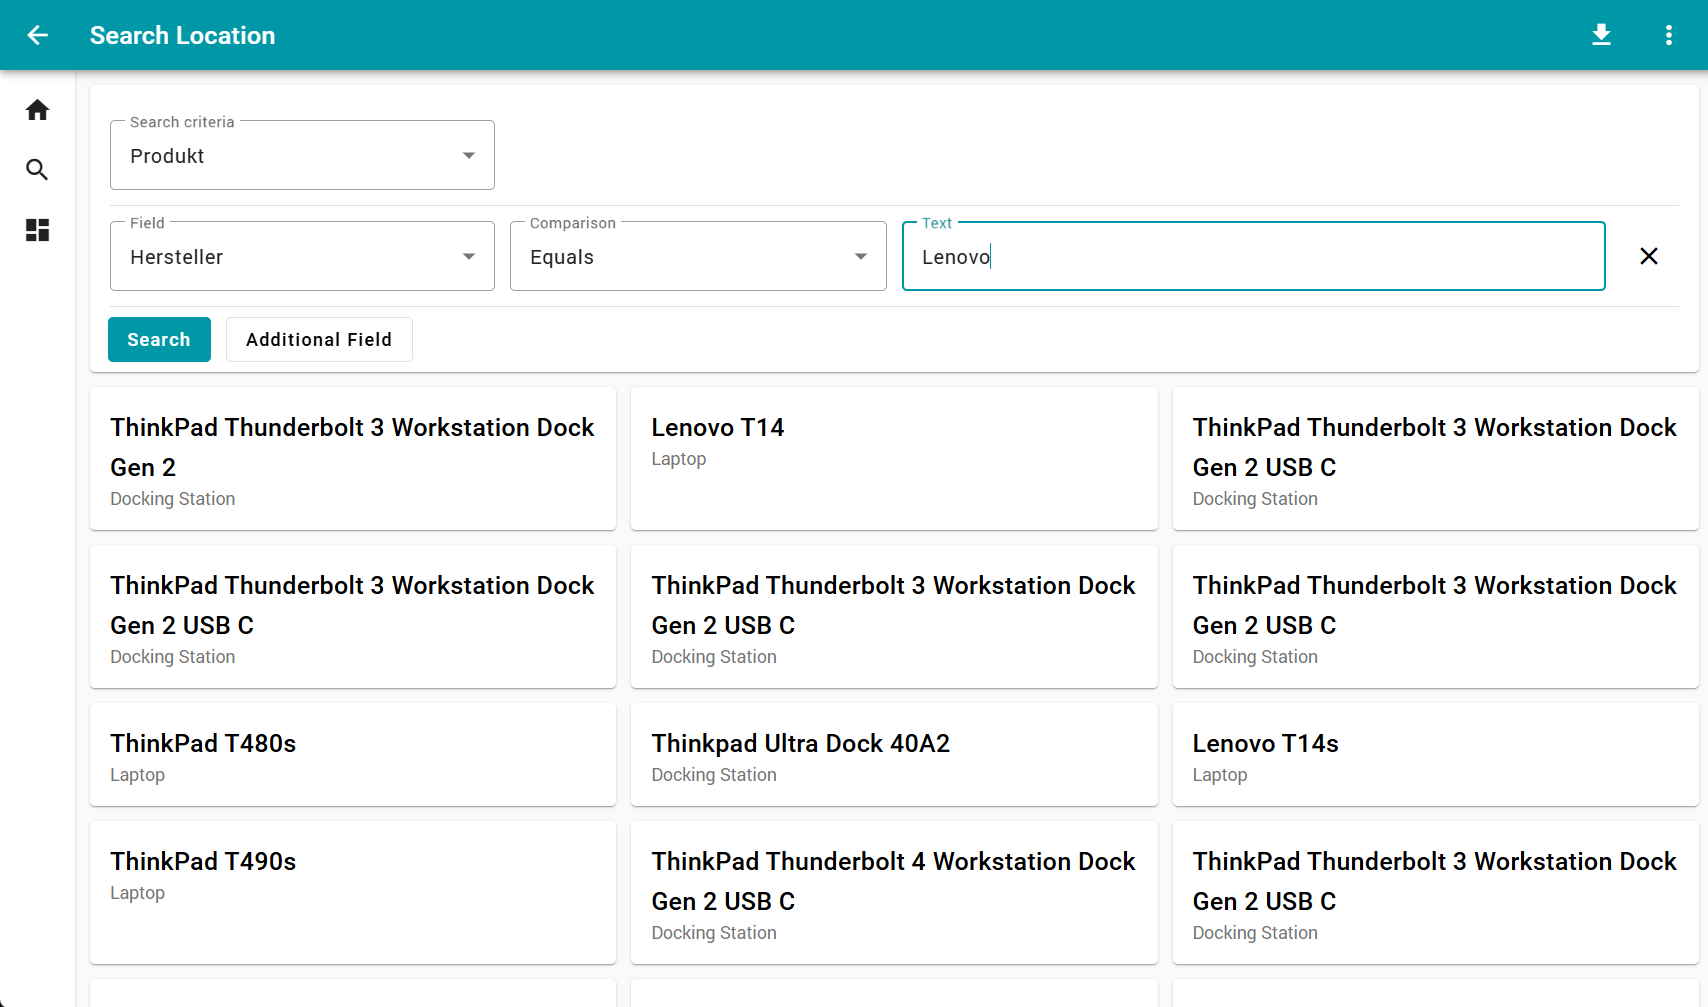
Task: Select the ThinkPad T490s laptop card
Action: (353, 893)
